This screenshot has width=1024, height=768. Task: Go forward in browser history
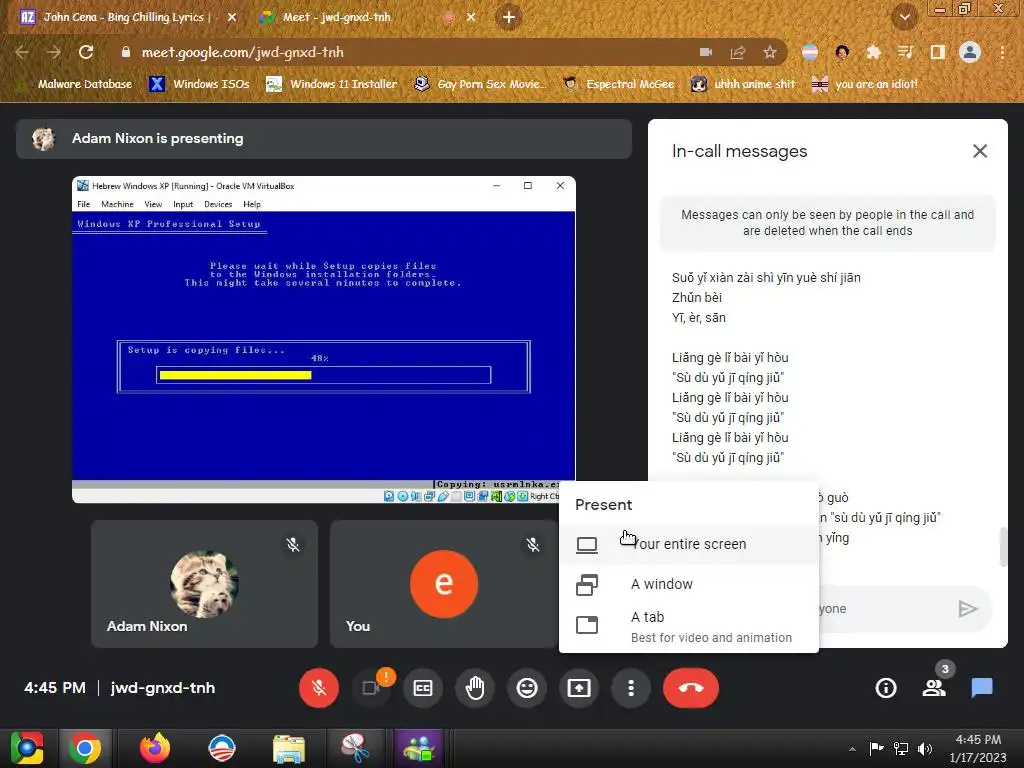[54, 52]
